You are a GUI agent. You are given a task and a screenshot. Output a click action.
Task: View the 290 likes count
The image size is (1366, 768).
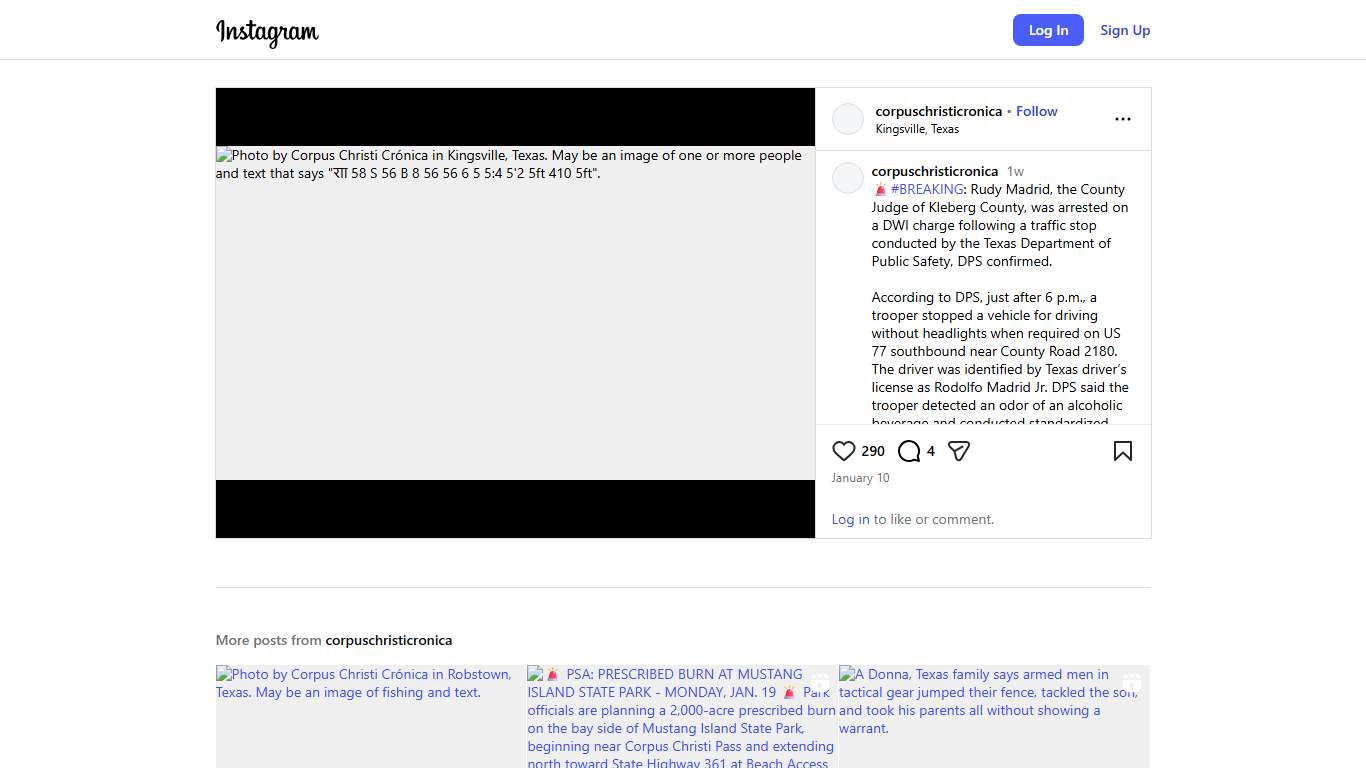pyautogui.click(x=873, y=451)
